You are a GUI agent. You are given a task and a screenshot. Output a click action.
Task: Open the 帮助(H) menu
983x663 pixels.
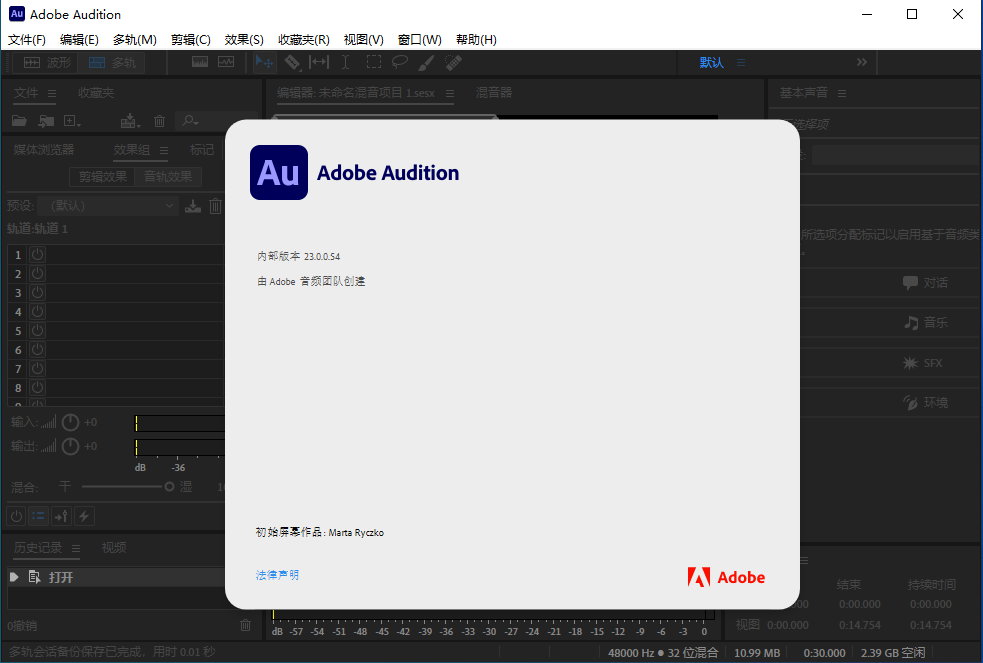click(x=476, y=39)
